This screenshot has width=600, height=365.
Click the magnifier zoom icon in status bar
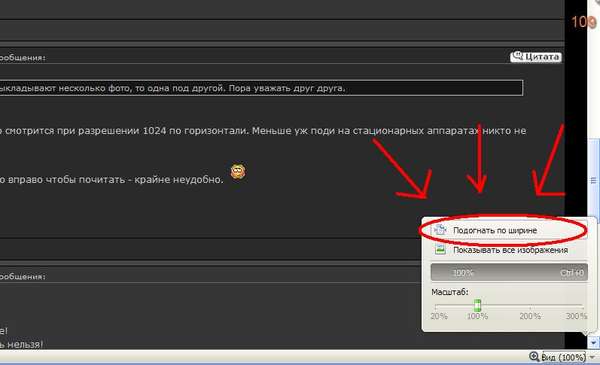tap(534, 357)
